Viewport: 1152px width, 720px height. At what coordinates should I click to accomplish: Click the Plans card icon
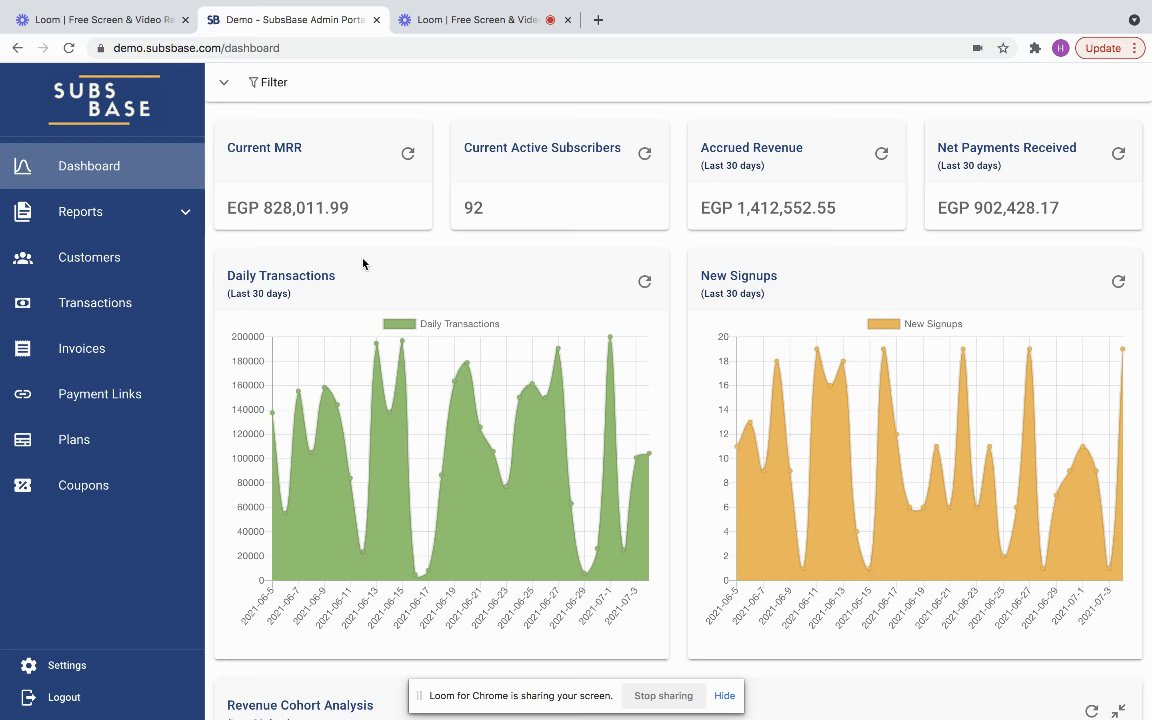pyautogui.click(x=23, y=439)
